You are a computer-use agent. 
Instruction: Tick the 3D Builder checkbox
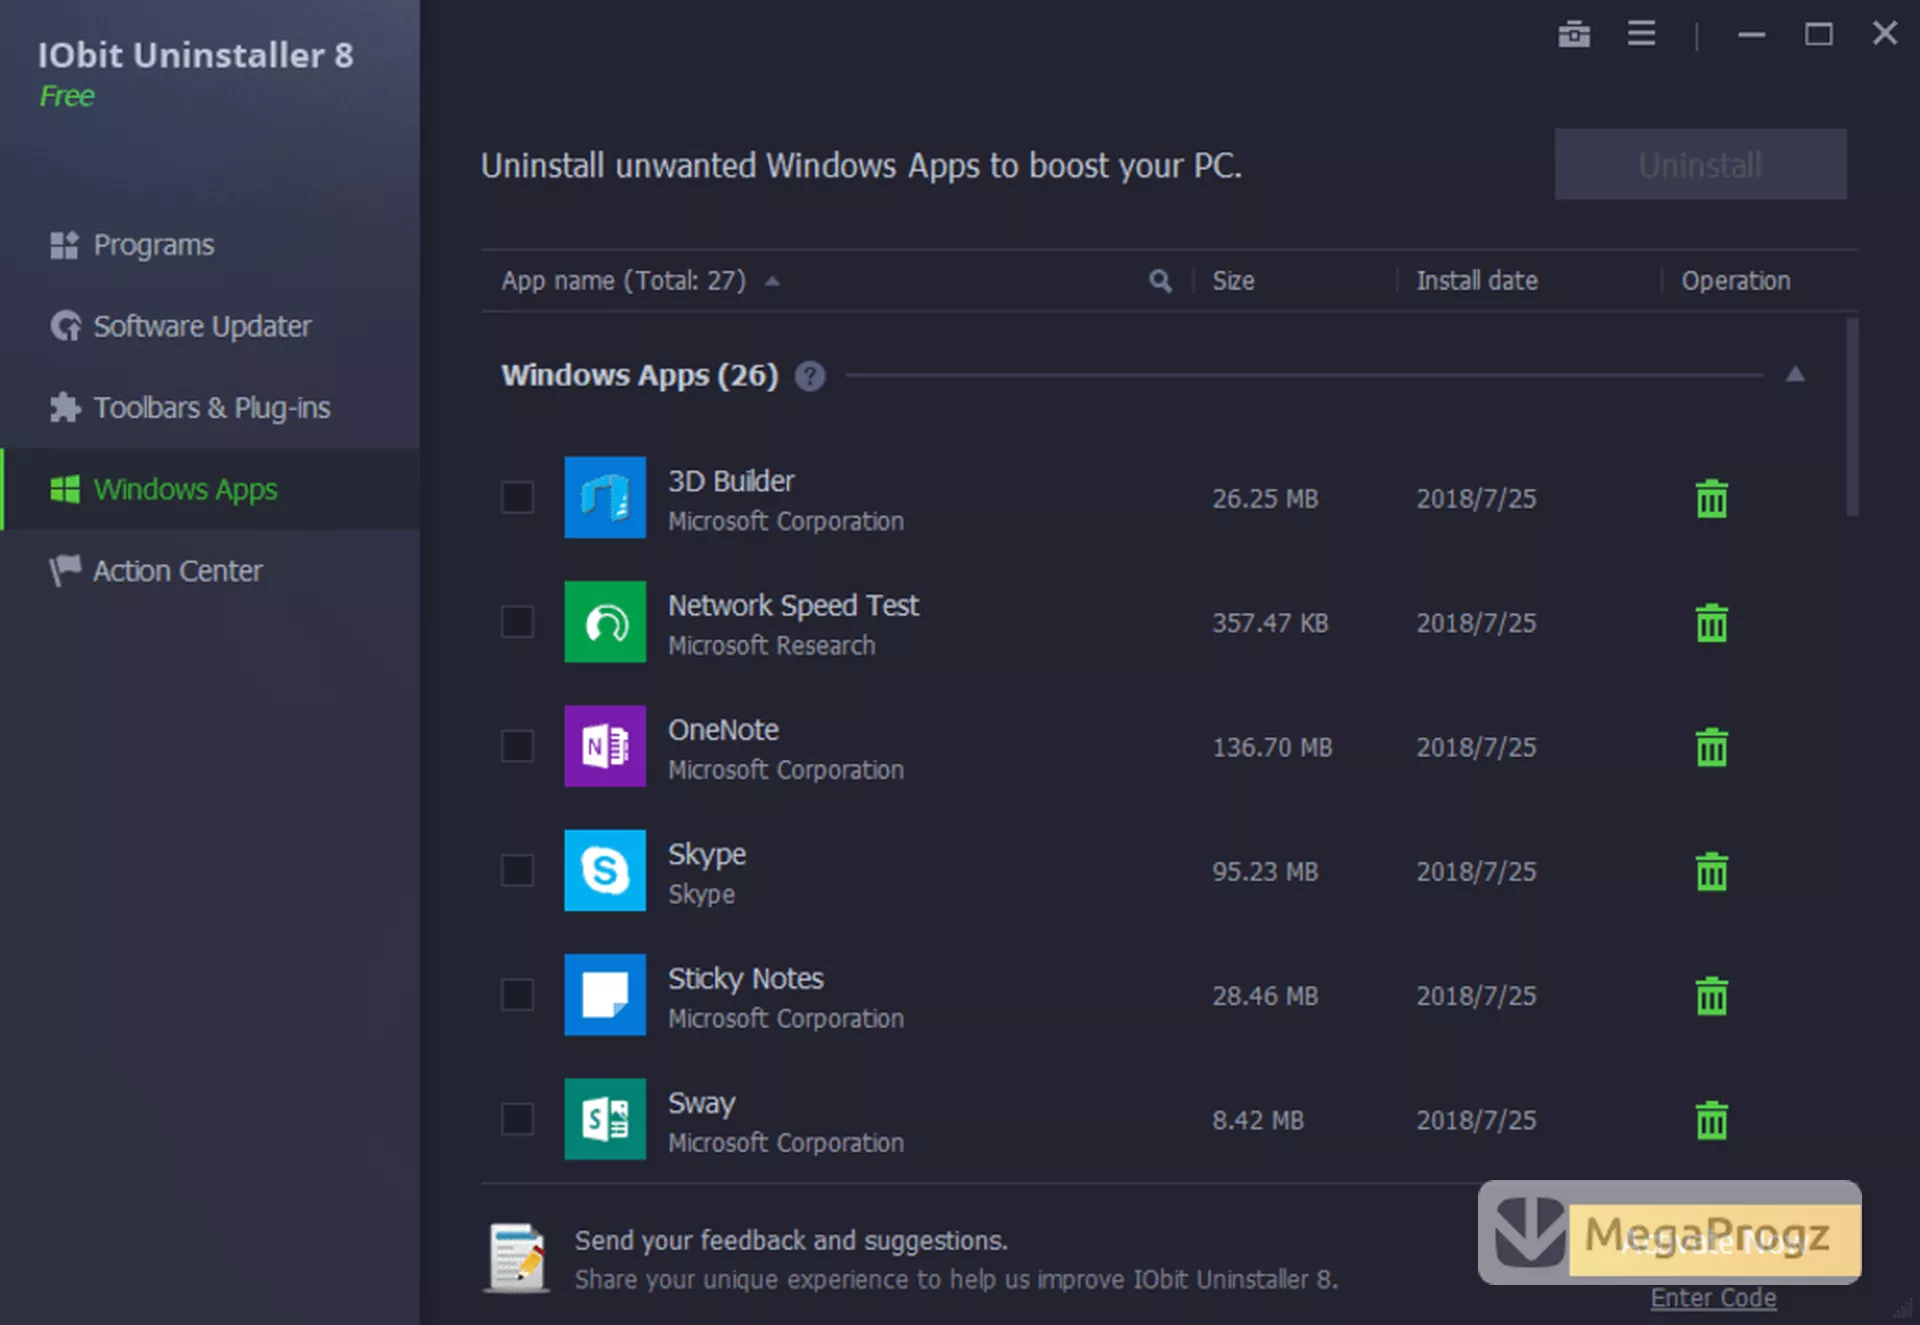point(517,497)
